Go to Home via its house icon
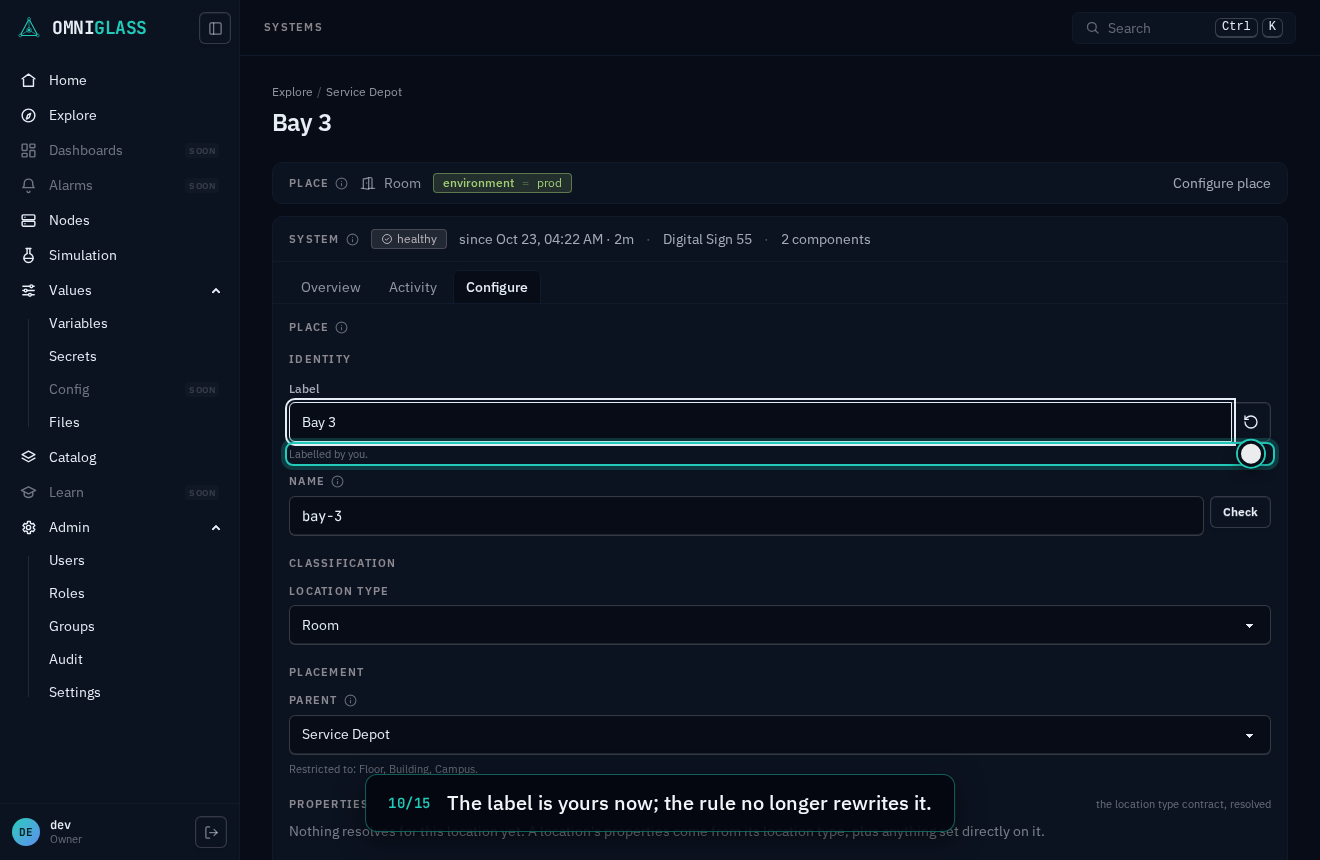Viewport: 1320px width, 860px height. click(x=29, y=80)
